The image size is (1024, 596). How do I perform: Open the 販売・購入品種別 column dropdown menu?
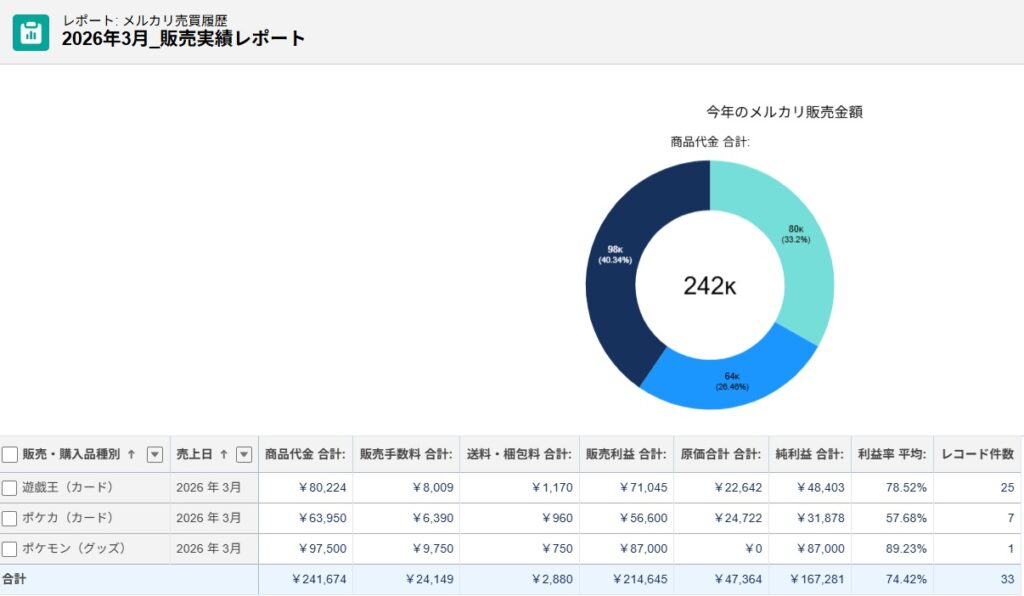point(154,454)
